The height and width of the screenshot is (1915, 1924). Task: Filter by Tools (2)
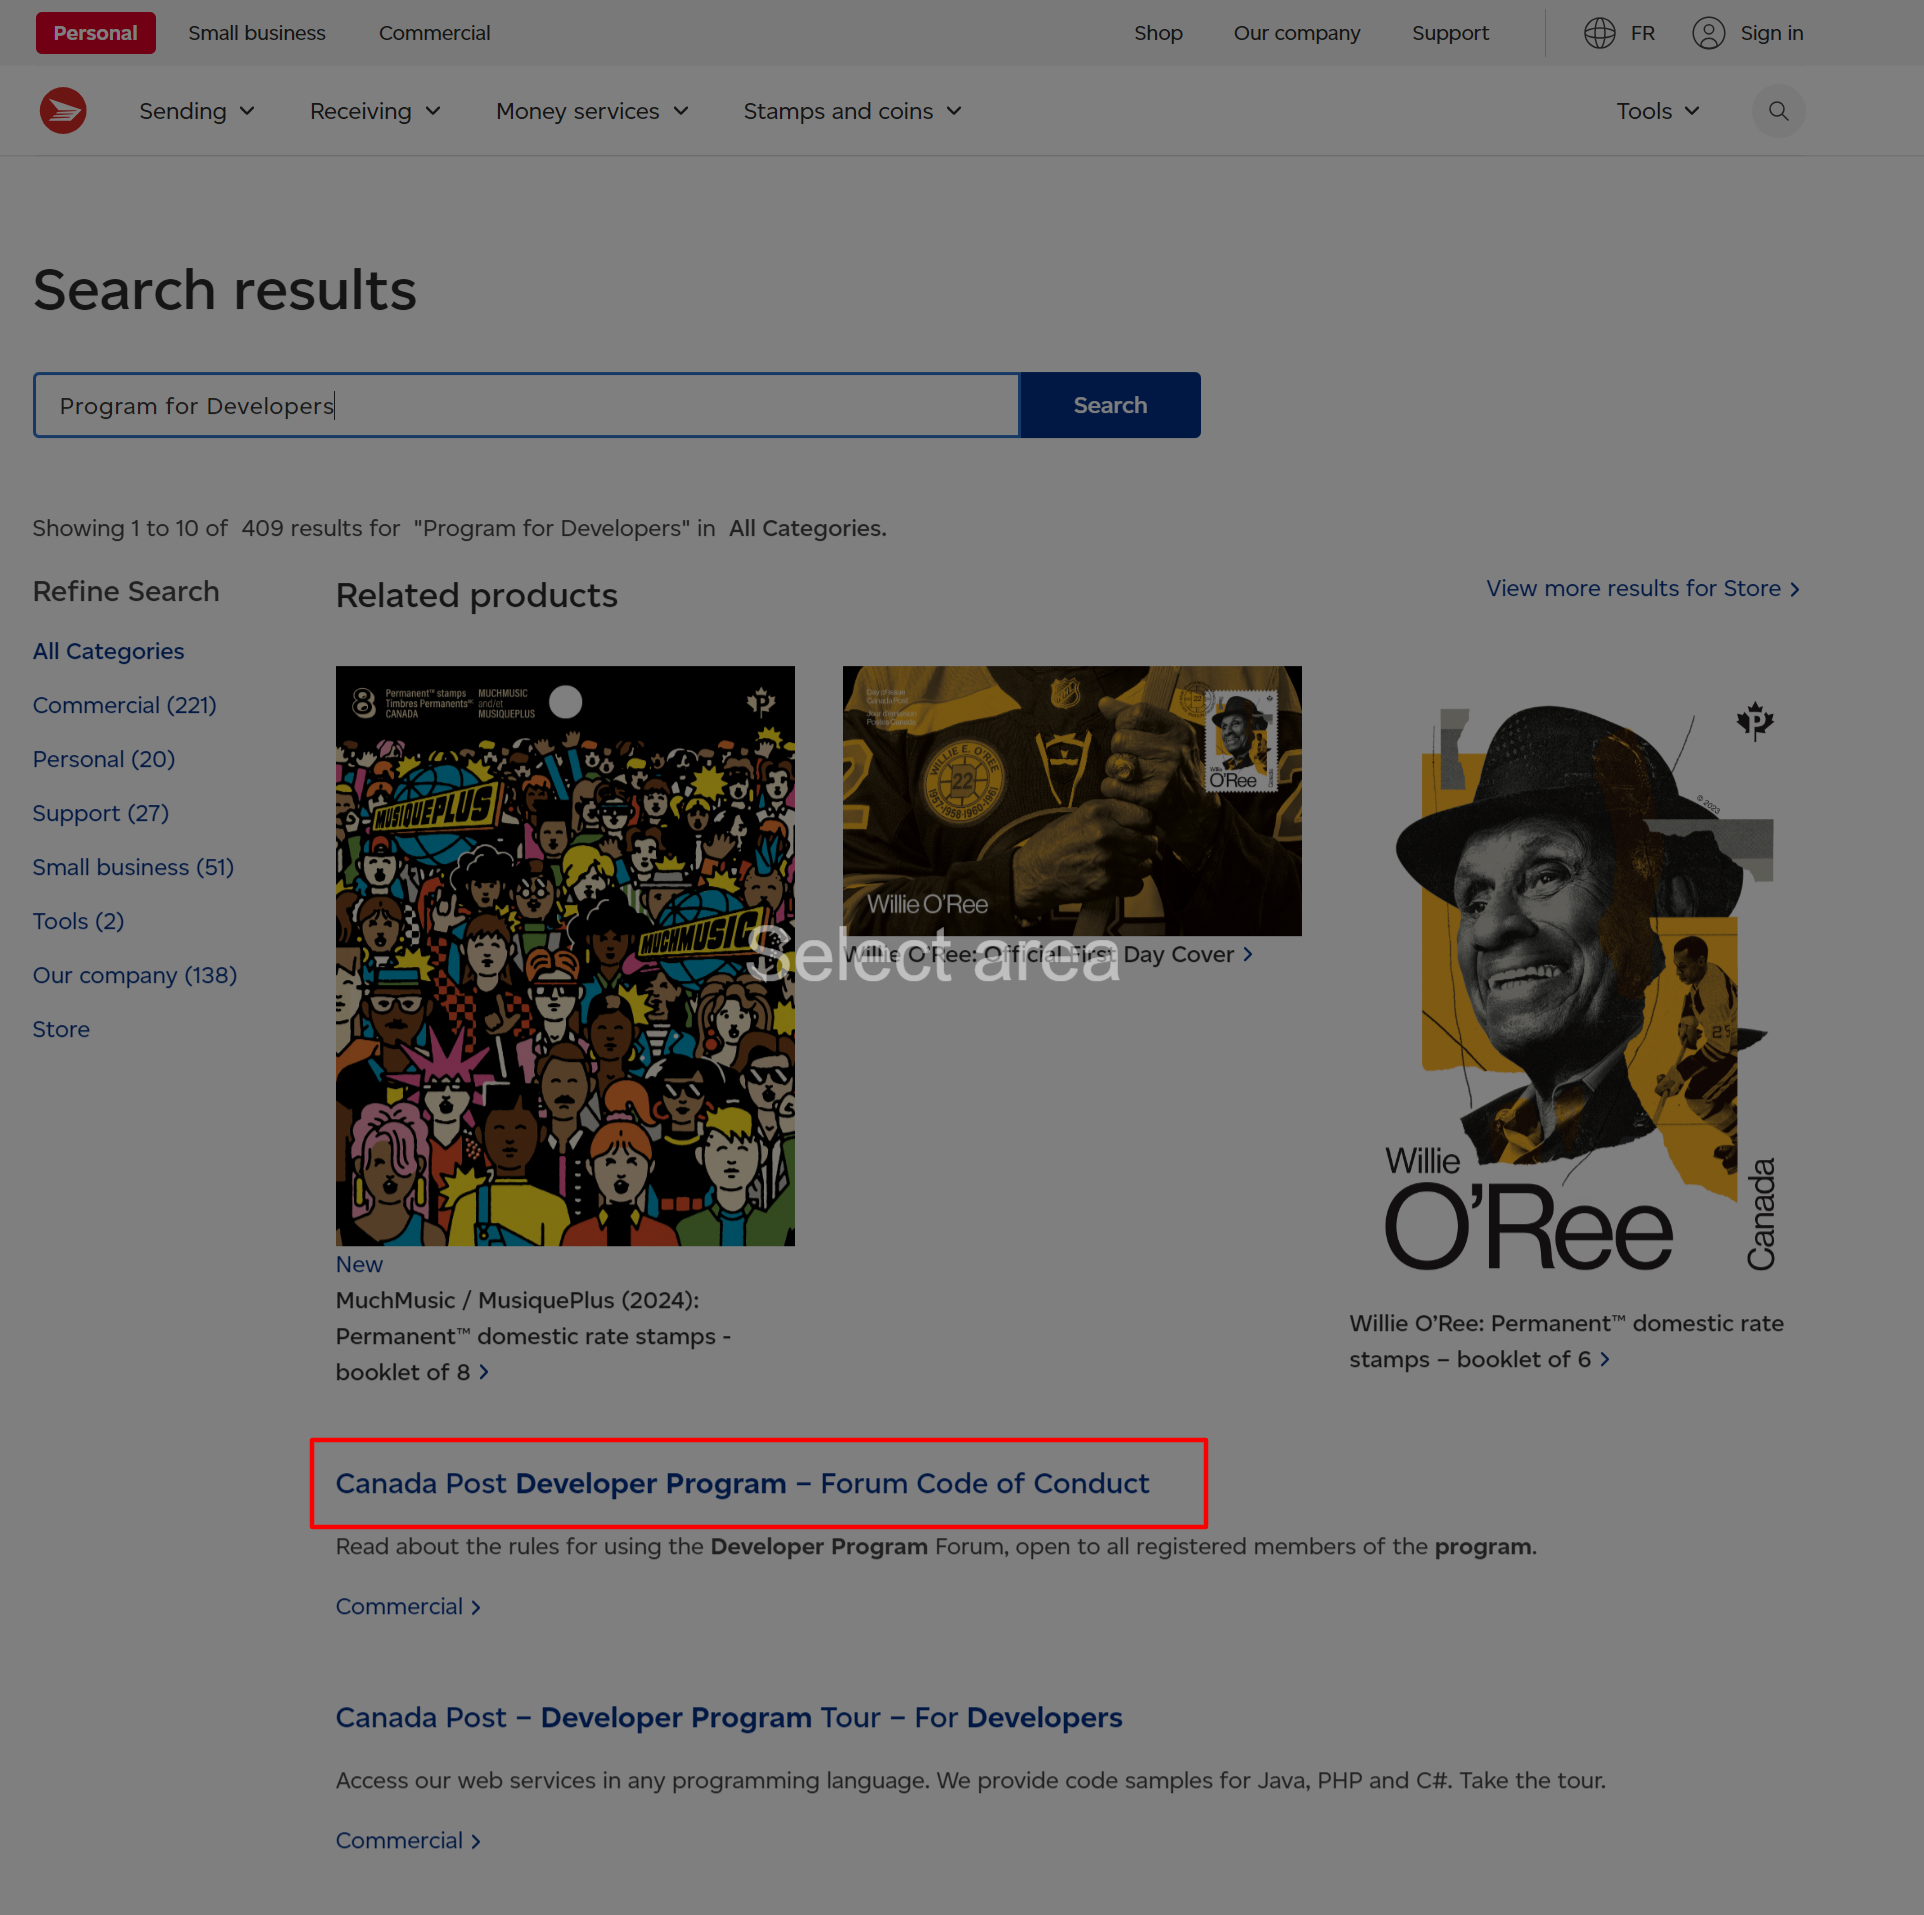point(78,921)
